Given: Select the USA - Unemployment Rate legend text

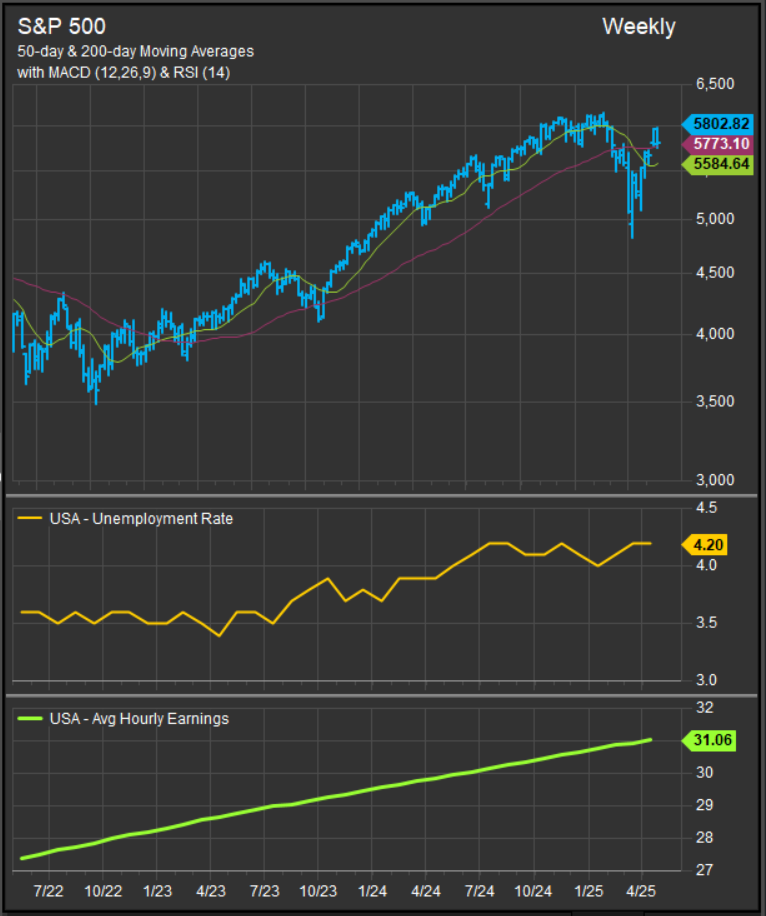Looking at the screenshot, I should [141, 518].
